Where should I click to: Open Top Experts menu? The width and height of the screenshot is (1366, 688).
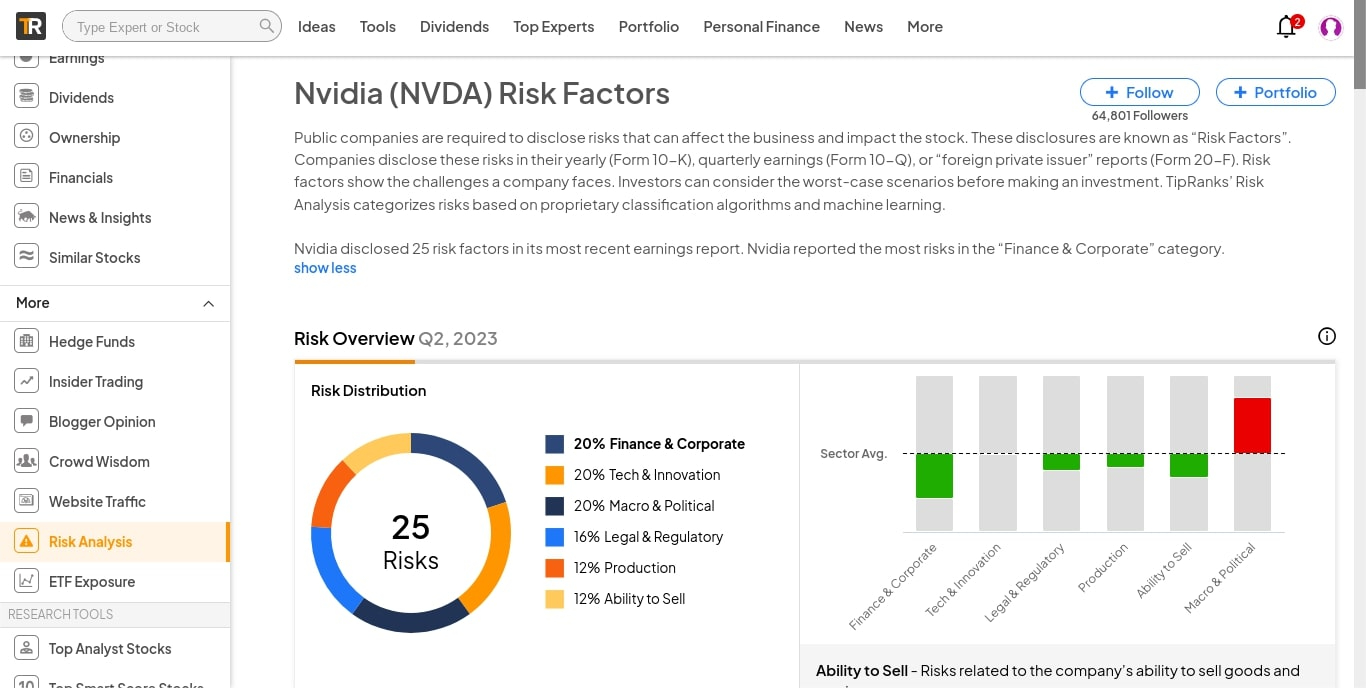tap(553, 27)
